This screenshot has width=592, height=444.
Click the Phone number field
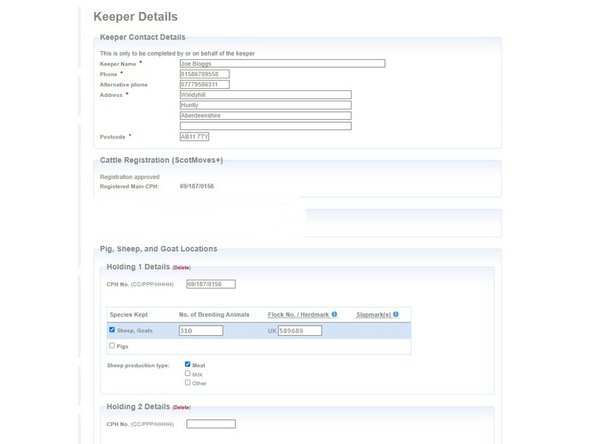205,74
